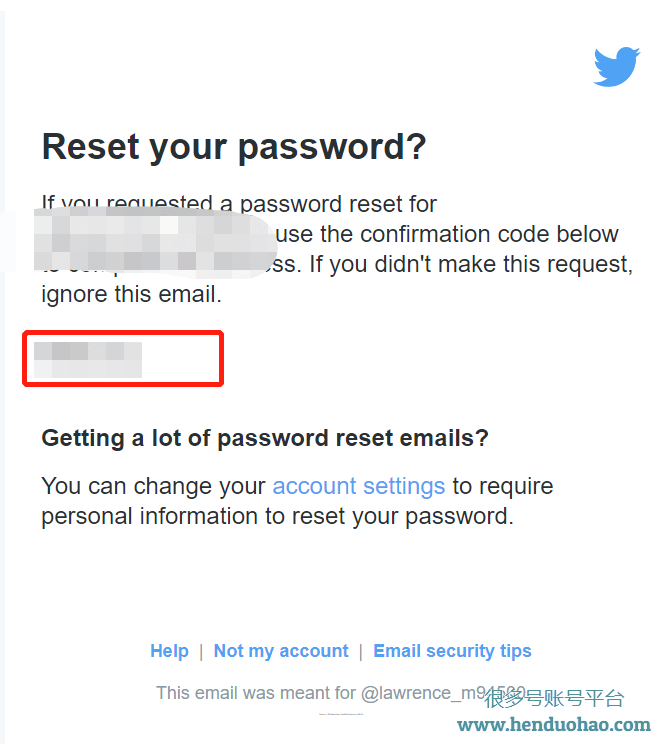The height and width of the screenshot is (744, 664).
Task: Click the This email was meant for text
Action: [x=256, y=693]
